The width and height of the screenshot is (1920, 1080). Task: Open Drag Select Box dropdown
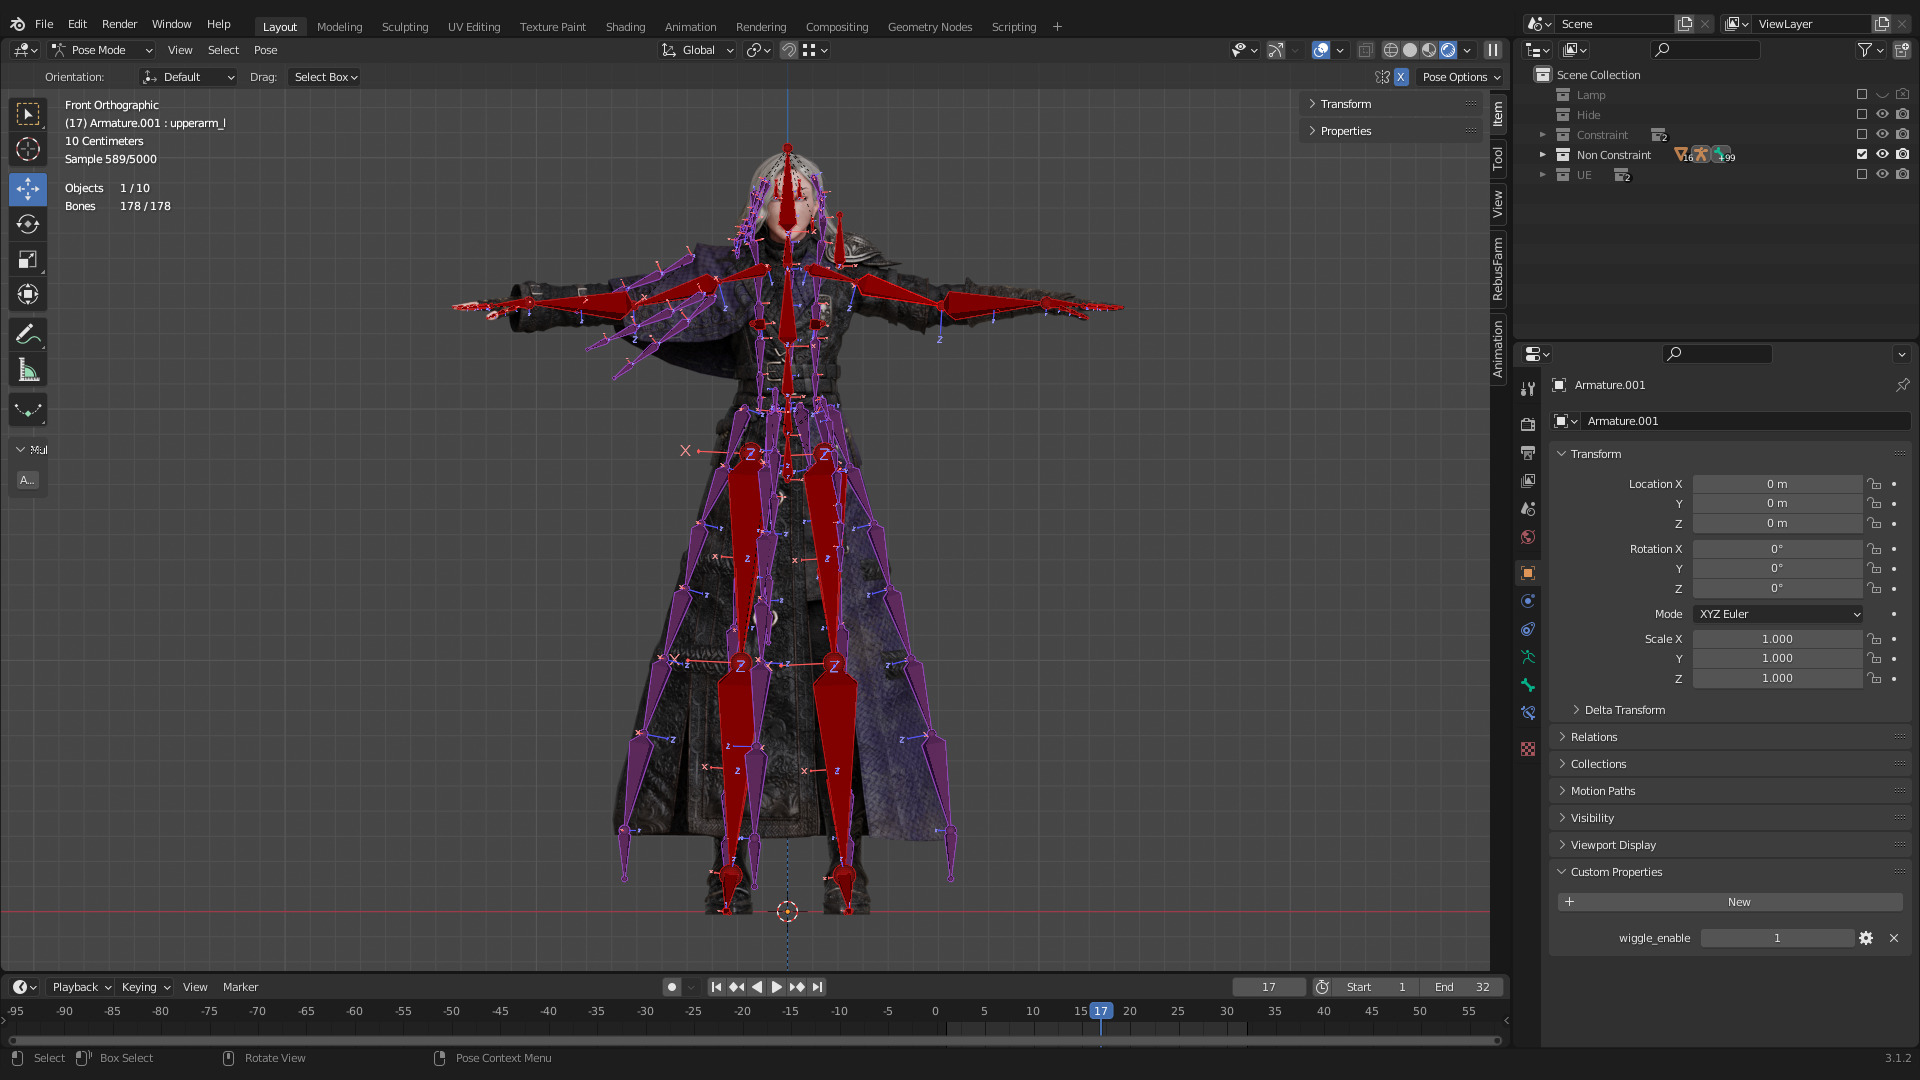coord(325,77)
